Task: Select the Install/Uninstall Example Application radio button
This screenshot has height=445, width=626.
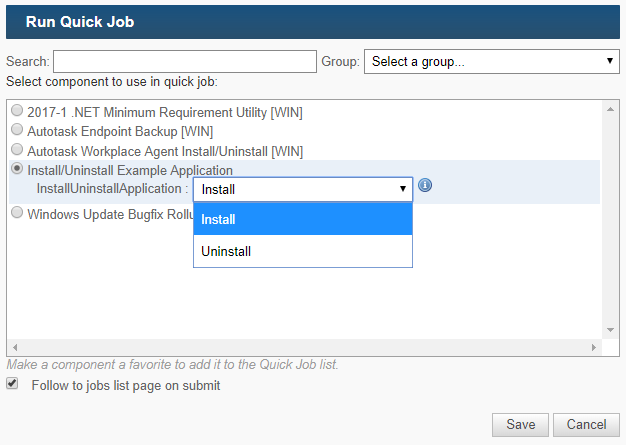Action: [x=17, y=168]
